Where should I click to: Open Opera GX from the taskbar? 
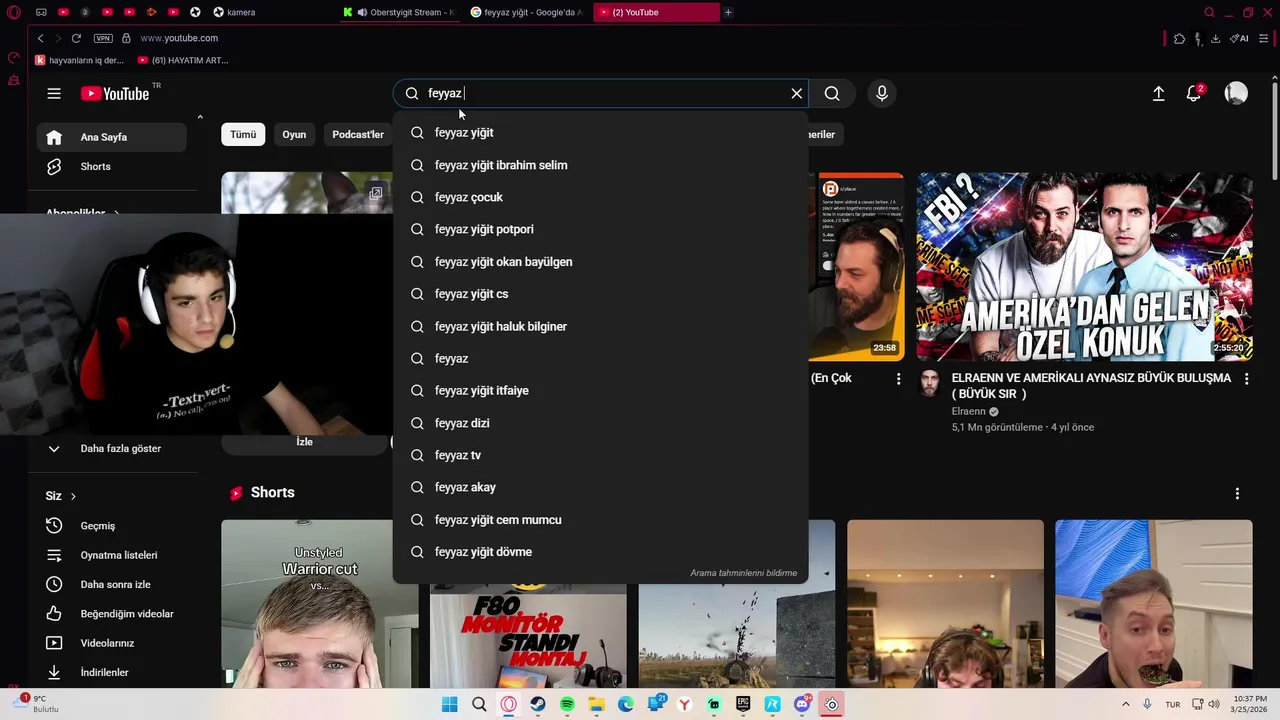pos(509,704)
